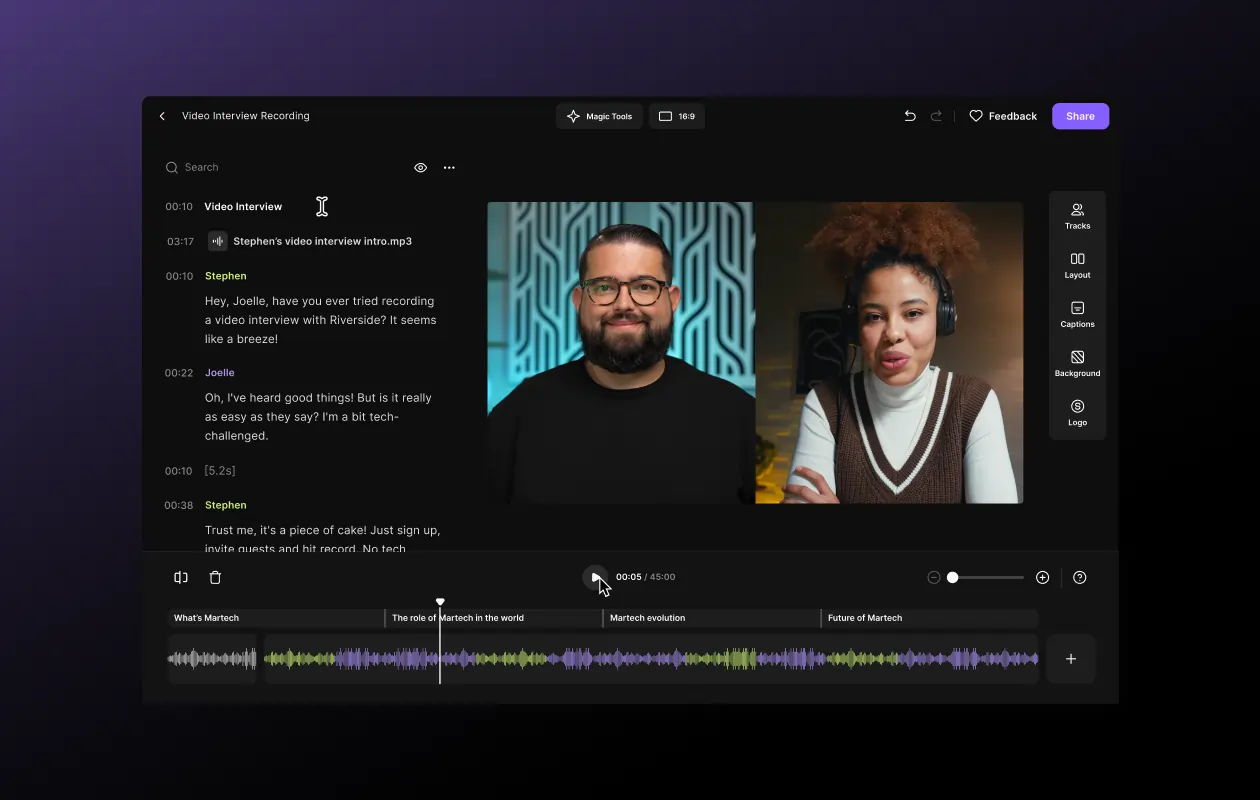Open the Tracks panel
1260x800 pixels.
tap(1077, 216)
